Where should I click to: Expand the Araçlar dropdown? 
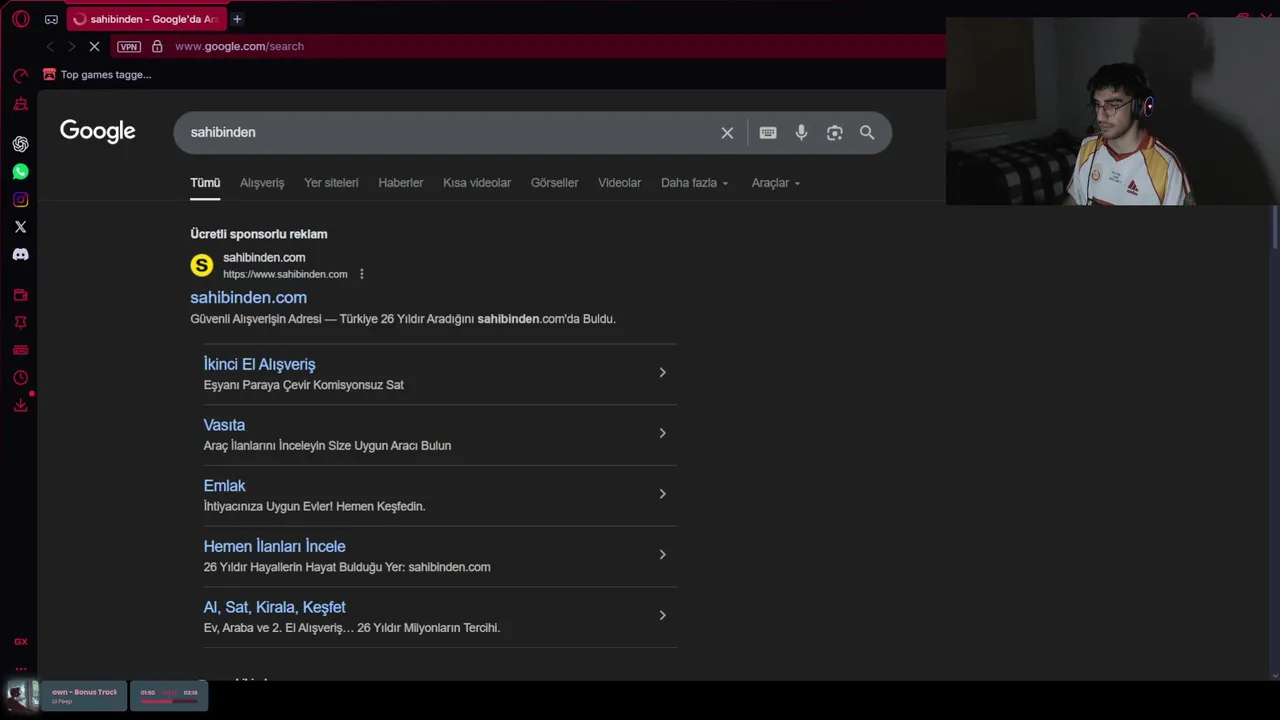[x=776, y=183]
